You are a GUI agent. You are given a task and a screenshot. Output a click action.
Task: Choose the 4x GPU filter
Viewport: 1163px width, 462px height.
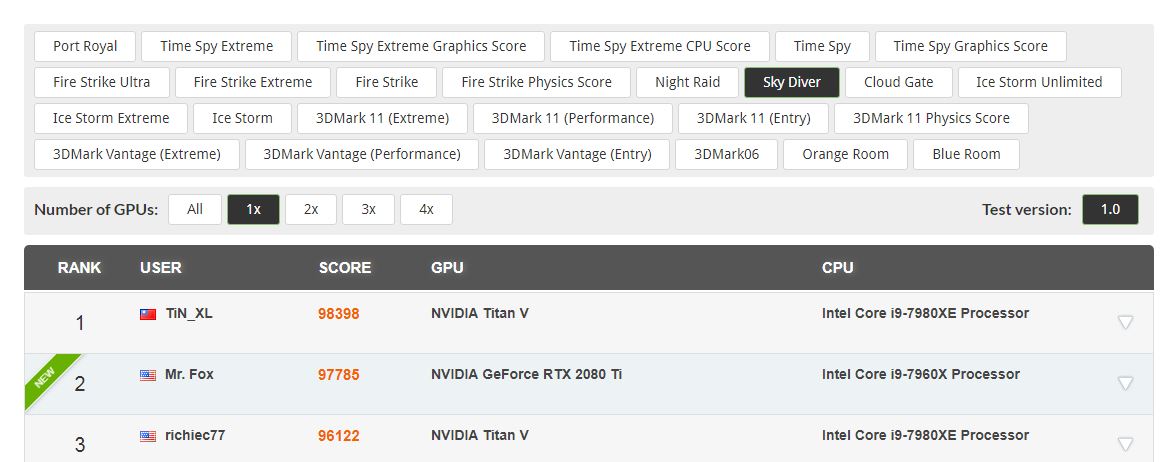[x=426, y=209]
